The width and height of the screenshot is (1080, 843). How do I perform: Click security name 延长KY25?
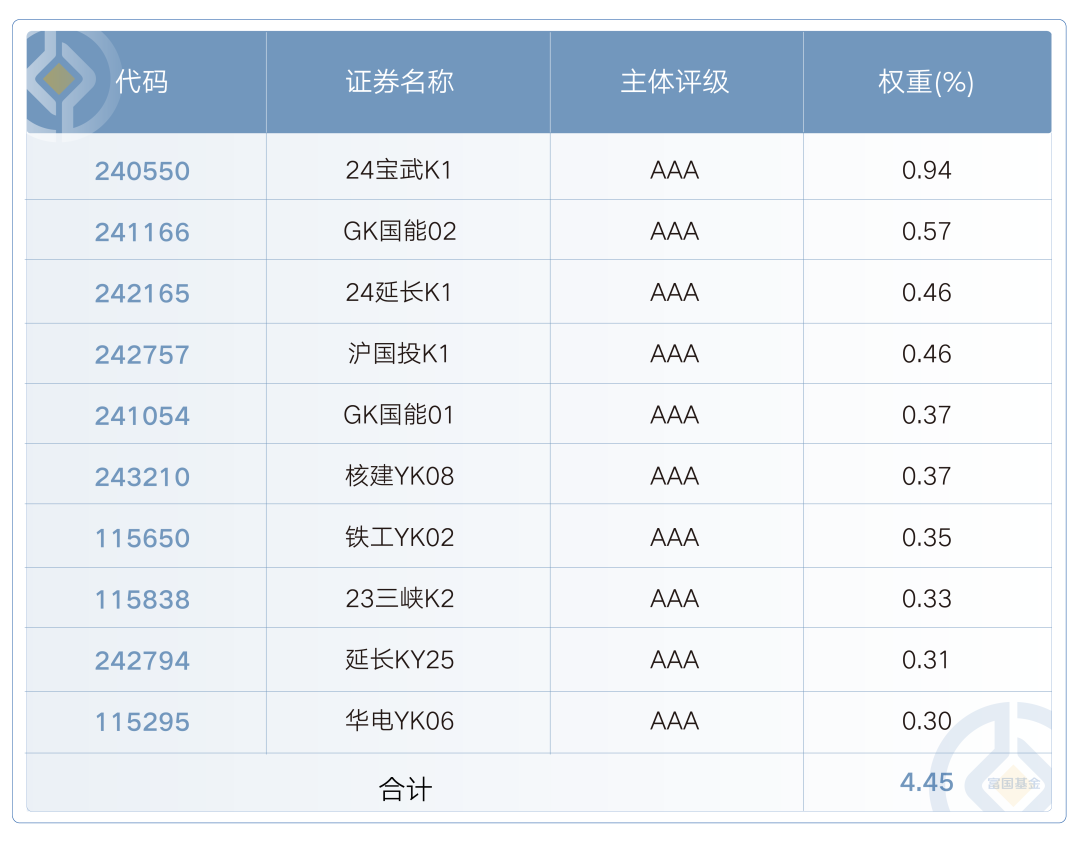point(399,660)
